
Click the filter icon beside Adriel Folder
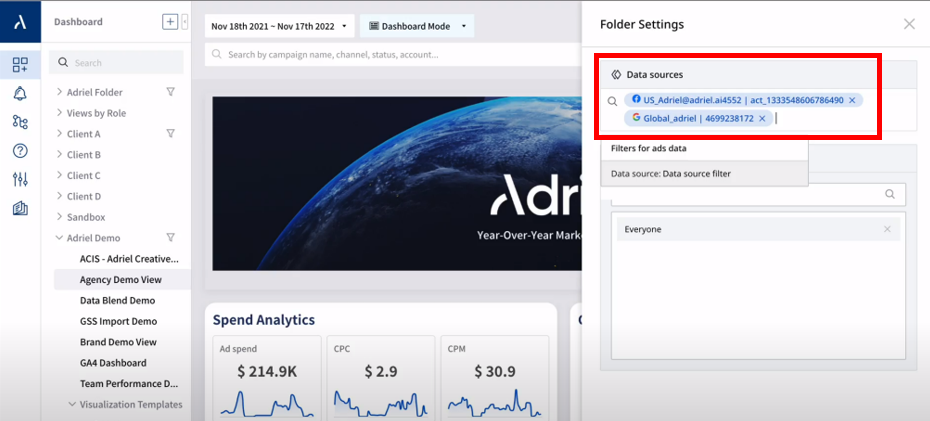(170, 92)
